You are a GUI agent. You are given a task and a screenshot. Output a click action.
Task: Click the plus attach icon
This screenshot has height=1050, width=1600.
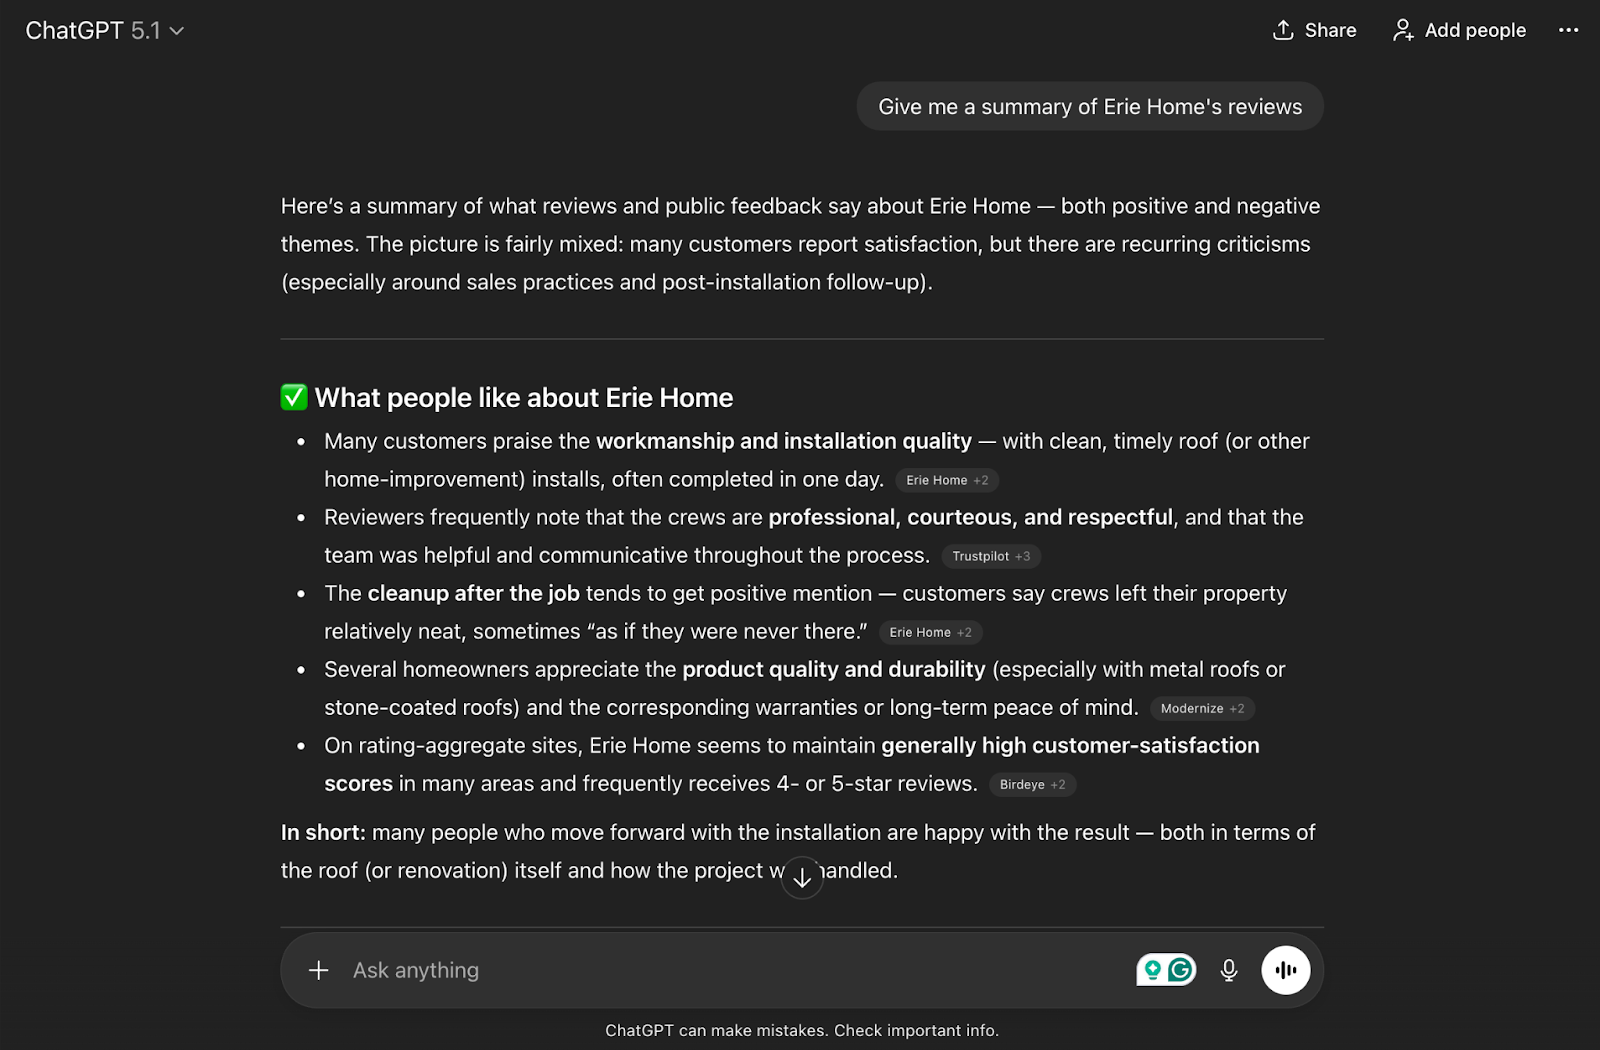point(318,970)
